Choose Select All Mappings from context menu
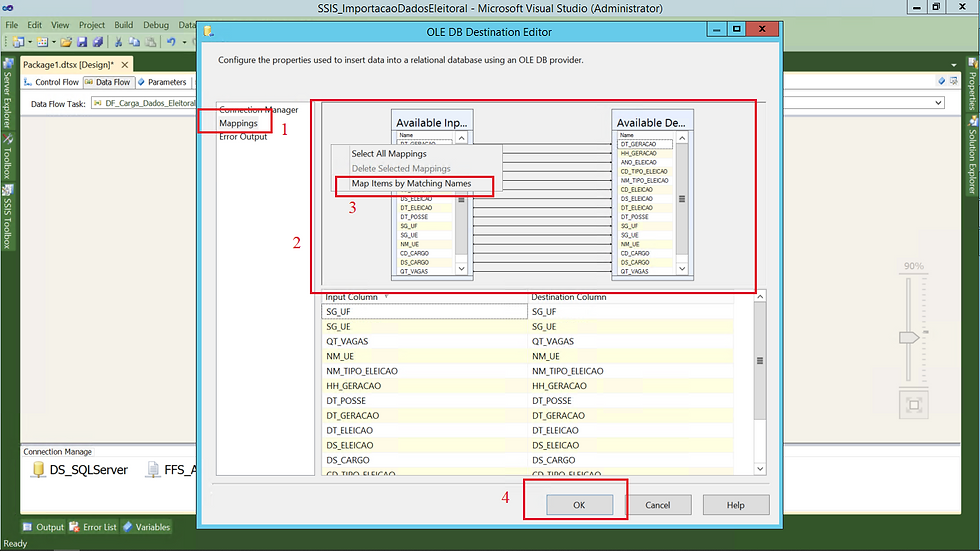 coord(389,154)
